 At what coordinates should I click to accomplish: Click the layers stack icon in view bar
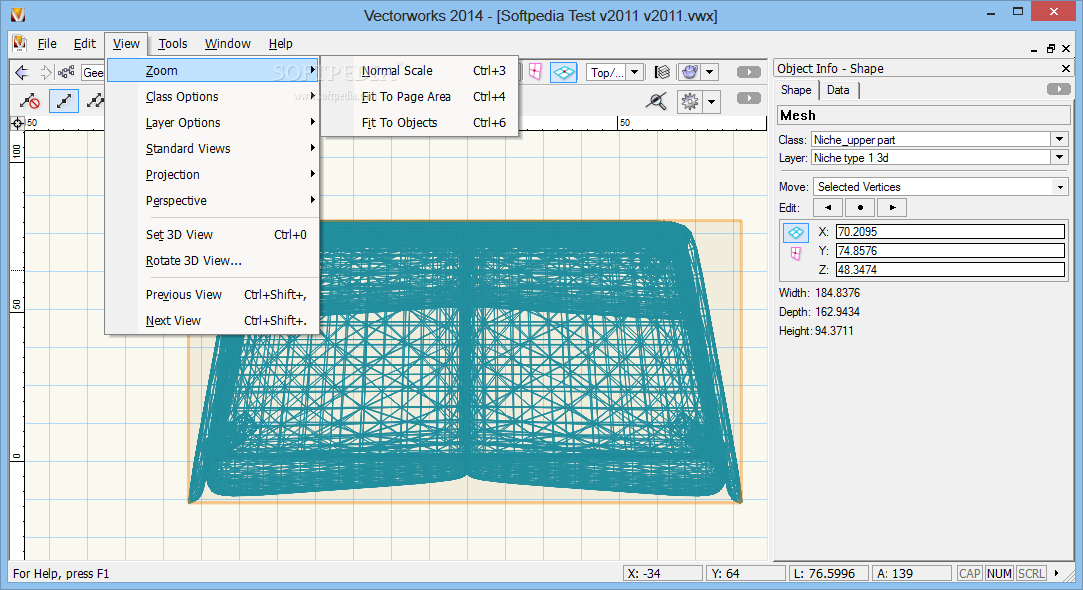[x=662, y=72]
